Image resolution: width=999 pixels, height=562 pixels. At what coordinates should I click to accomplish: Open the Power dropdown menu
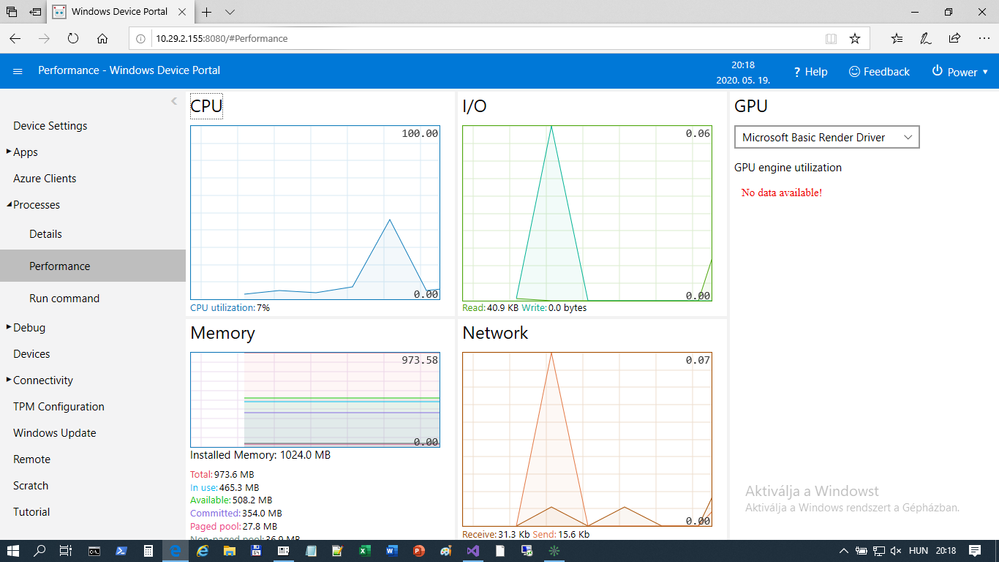click(x=960, y=72)
